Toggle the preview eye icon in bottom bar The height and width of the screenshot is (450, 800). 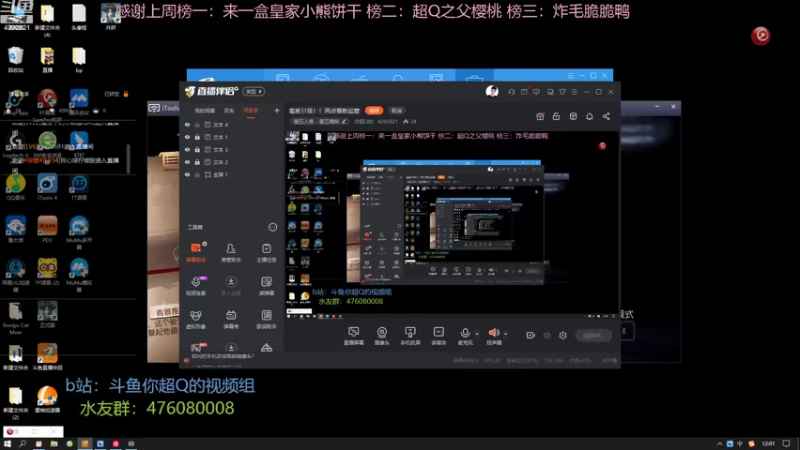(547, 335)
